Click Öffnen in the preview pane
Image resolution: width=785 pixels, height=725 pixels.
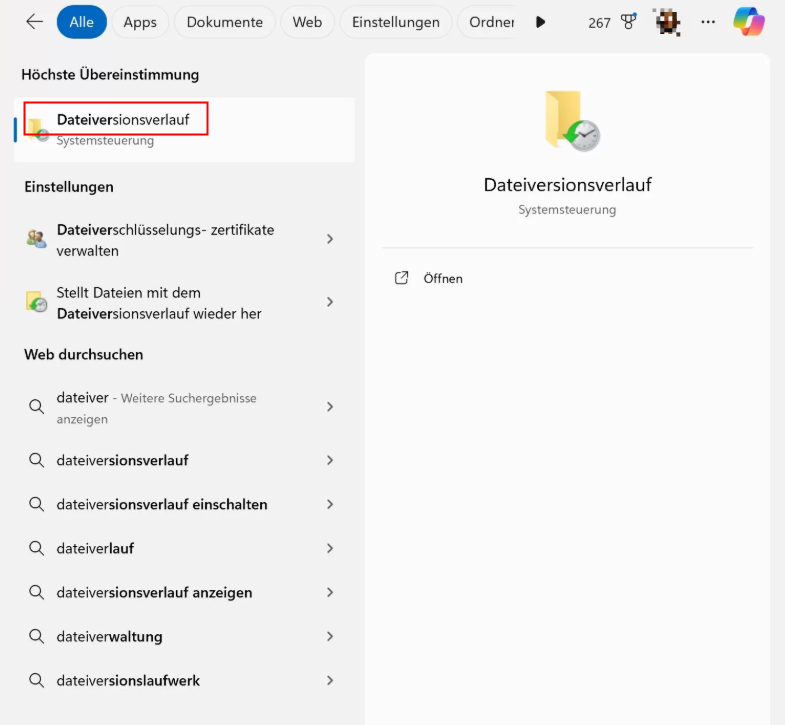pyautogui.click(x=442, y=278)
